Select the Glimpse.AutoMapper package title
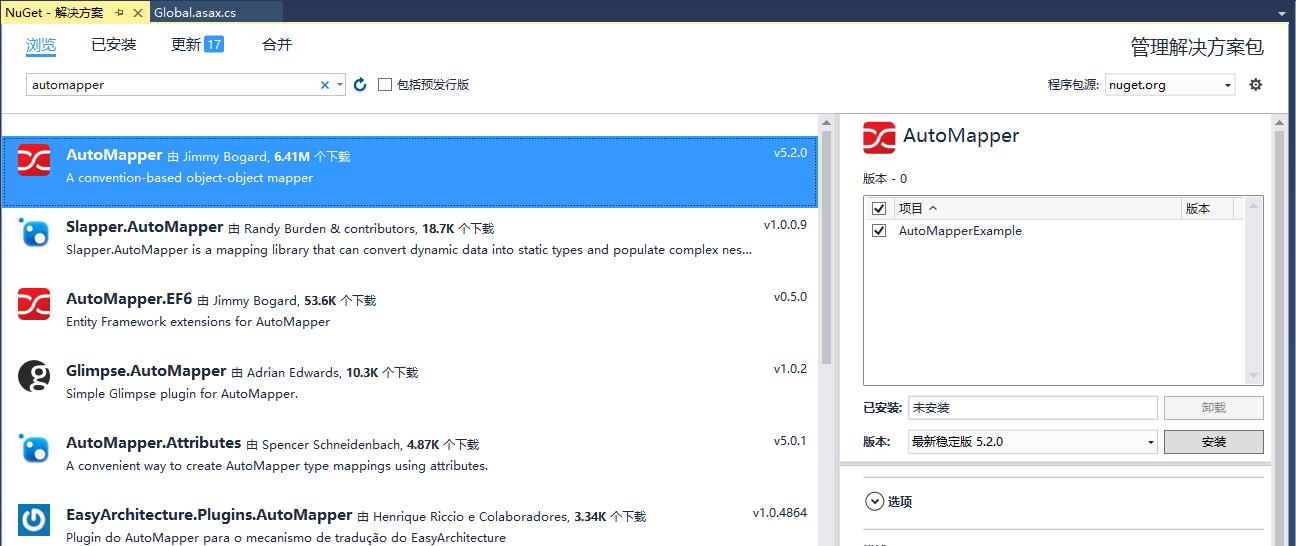Screen dimensions: 1296x546 click(x=146, y=371)
